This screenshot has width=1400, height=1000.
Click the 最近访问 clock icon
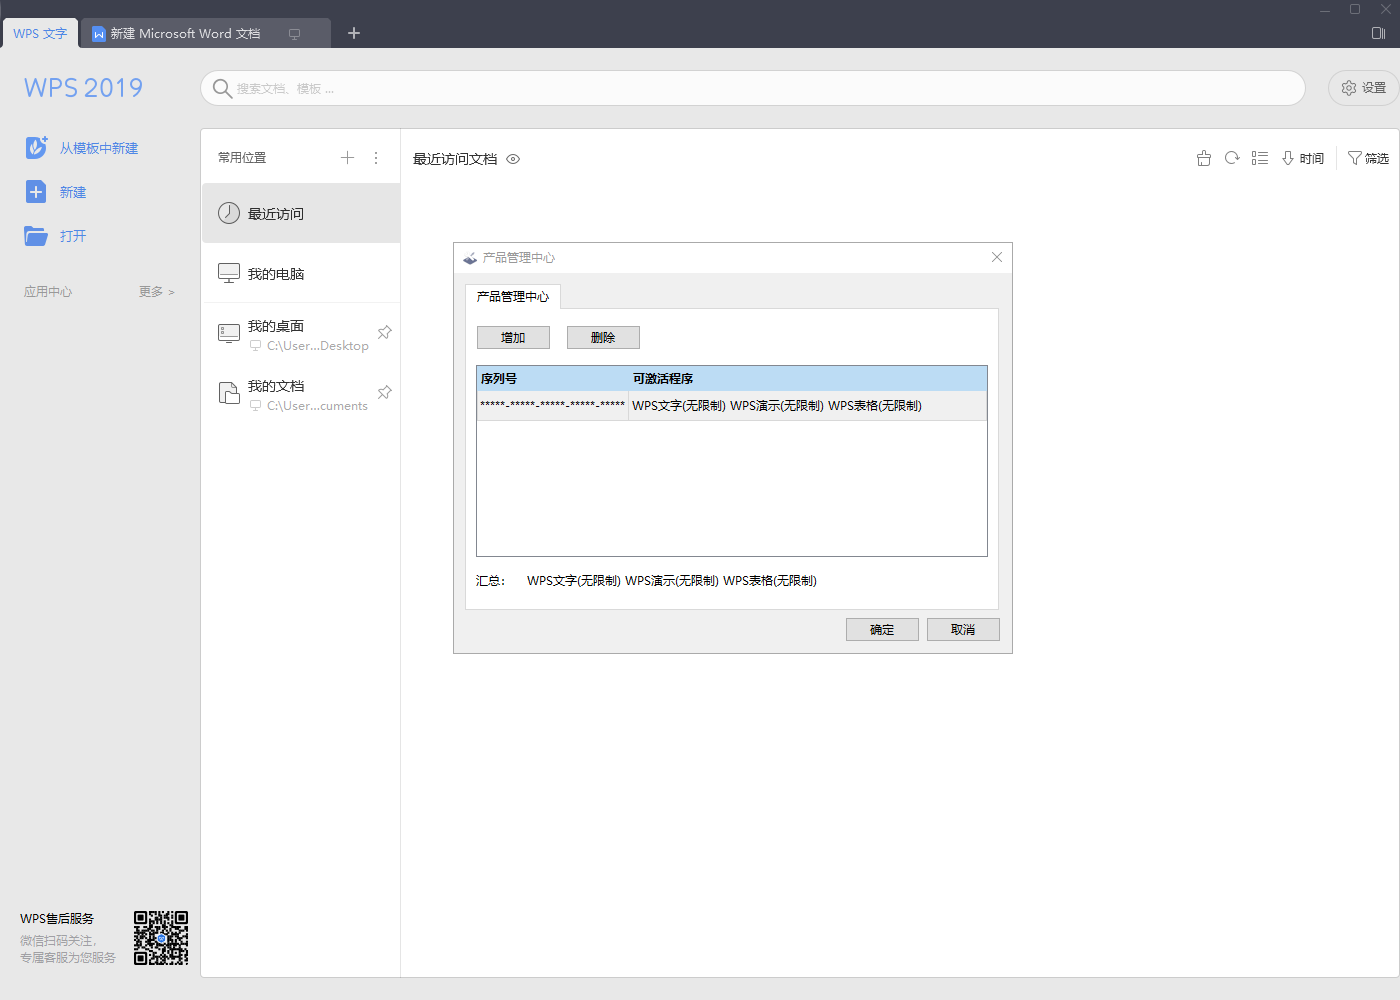(x=229, y=212)
